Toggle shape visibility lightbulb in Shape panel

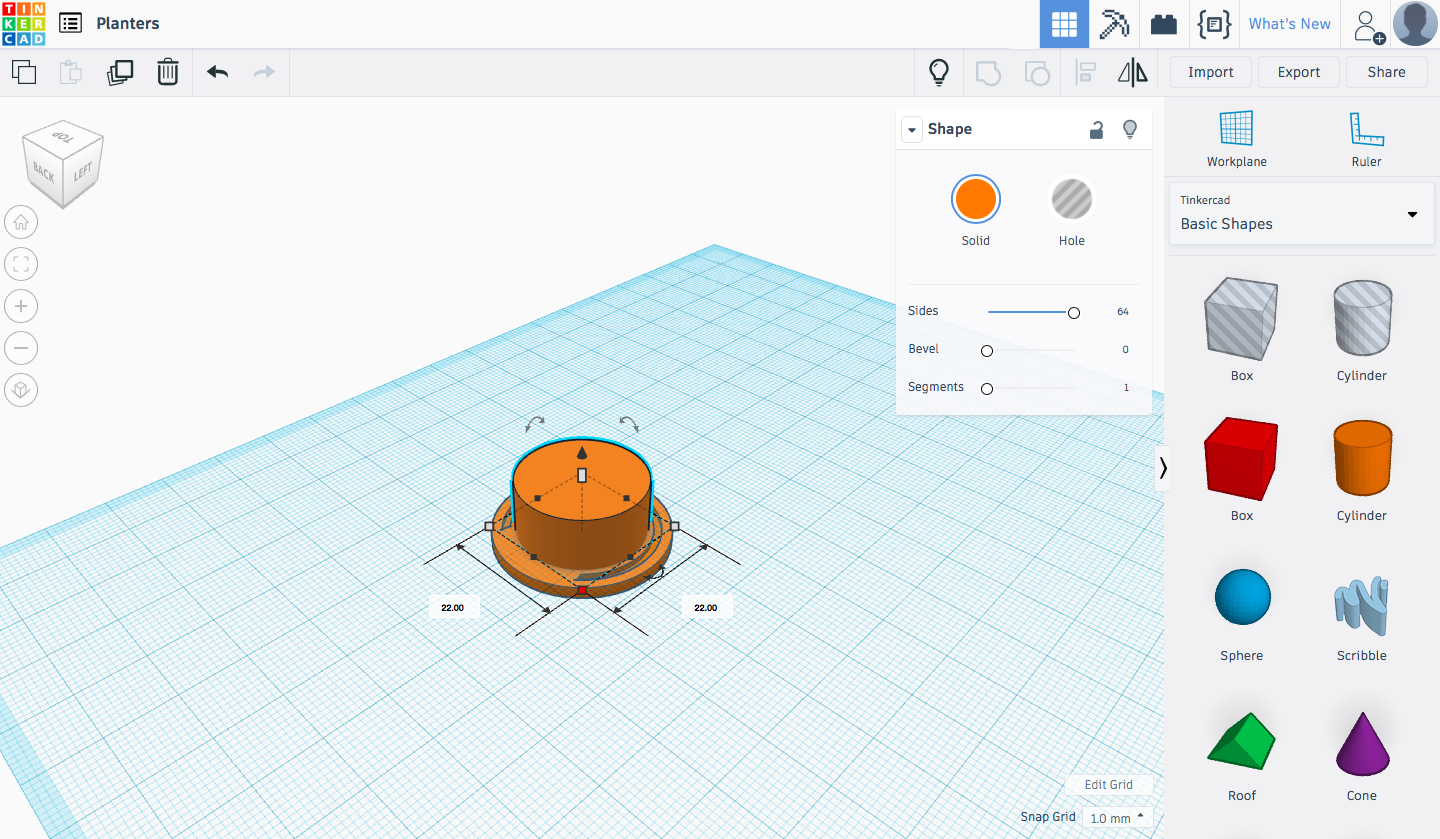(x=1130, y=129)
